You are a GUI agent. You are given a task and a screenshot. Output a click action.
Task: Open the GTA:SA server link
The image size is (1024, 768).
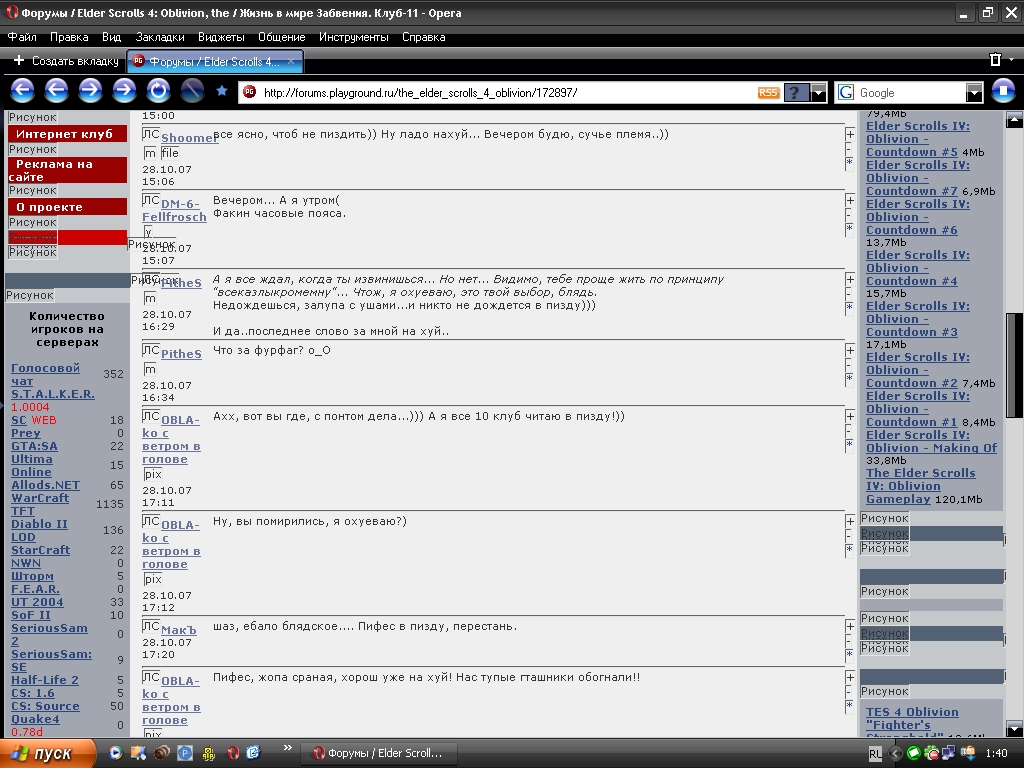coord(35,446)
